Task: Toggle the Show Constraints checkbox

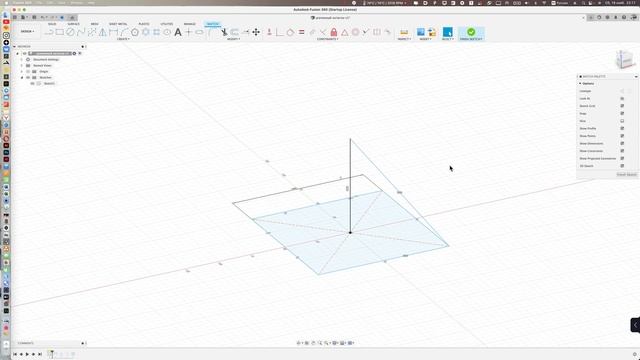Action: (622, 151)
